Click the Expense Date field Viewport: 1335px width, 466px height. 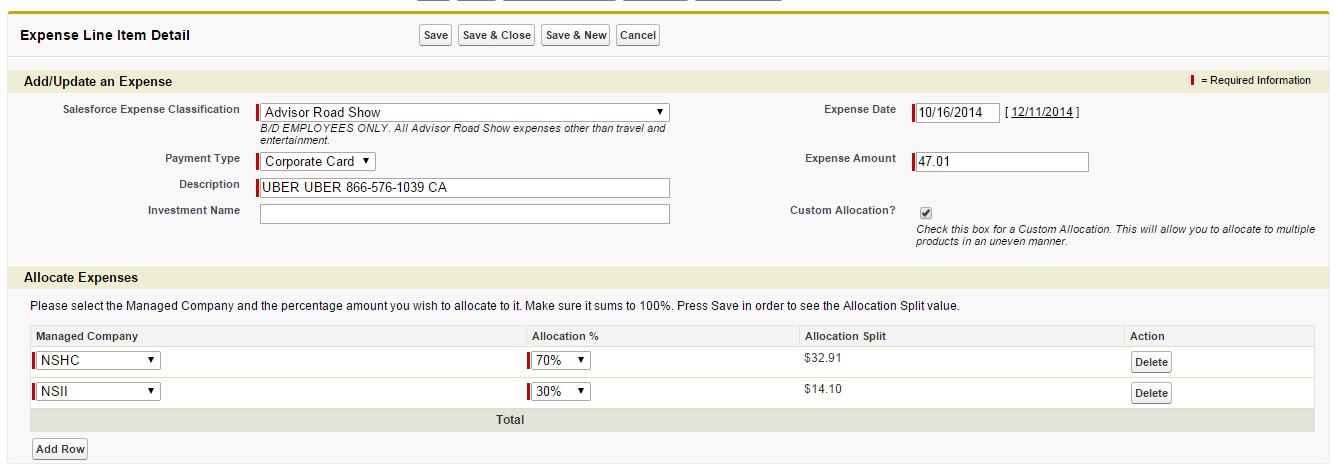[957, 113]
